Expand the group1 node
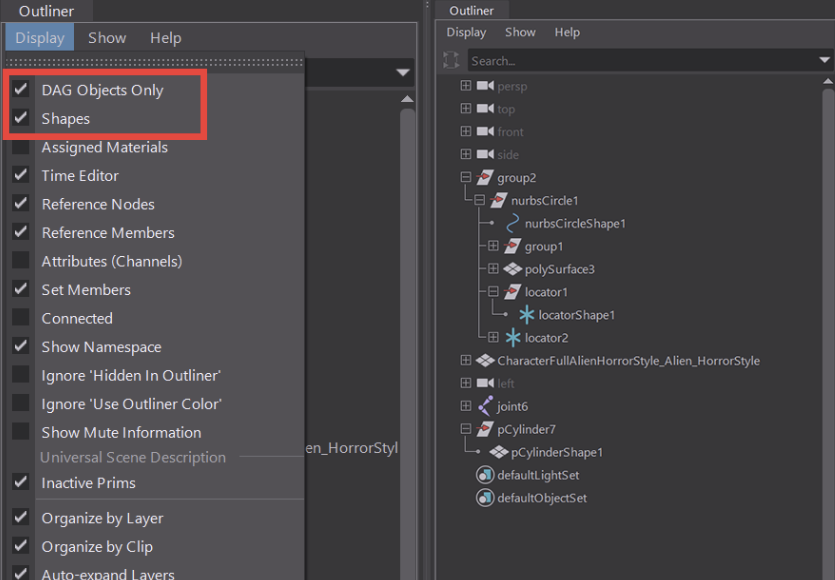Image resolution: width=835 pixels, height=580 pixels. point(494,246)
